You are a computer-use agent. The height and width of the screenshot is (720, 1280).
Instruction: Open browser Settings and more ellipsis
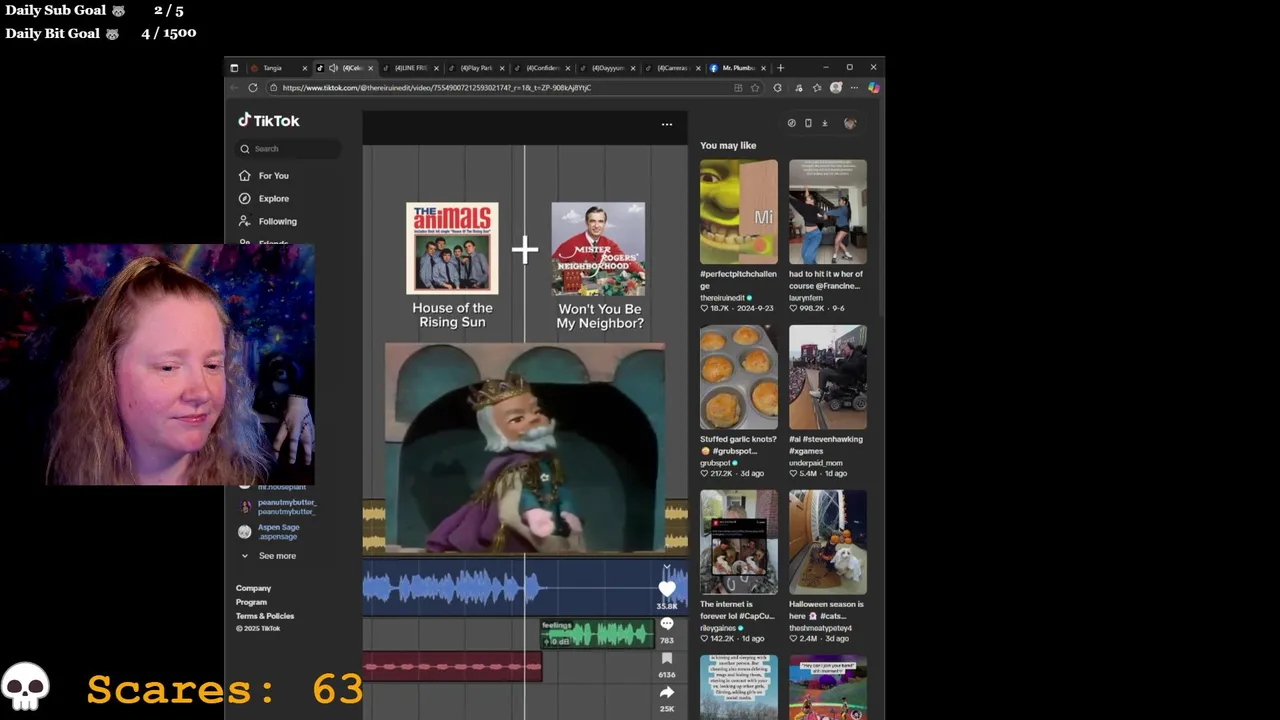(x=854, y=88)
